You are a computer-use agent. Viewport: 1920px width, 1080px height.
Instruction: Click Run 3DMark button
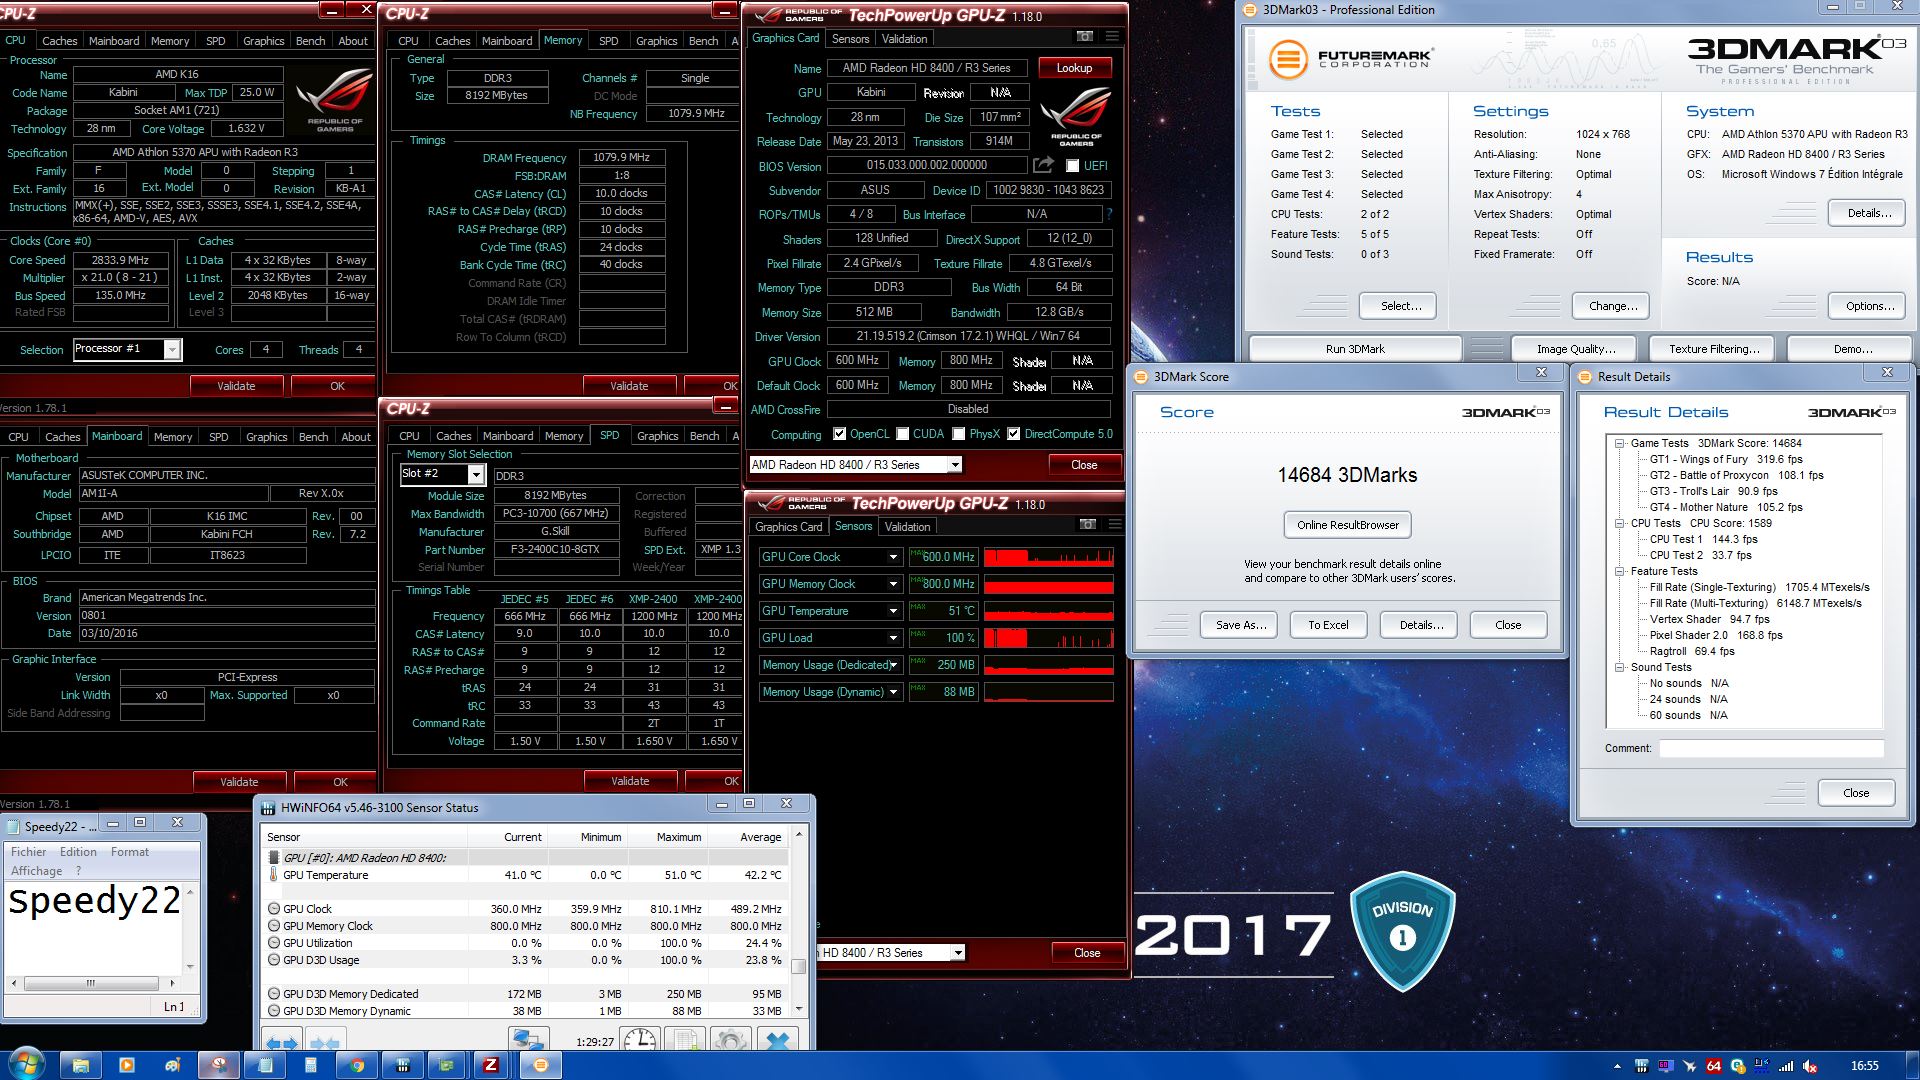click(x=1355, y=349)
